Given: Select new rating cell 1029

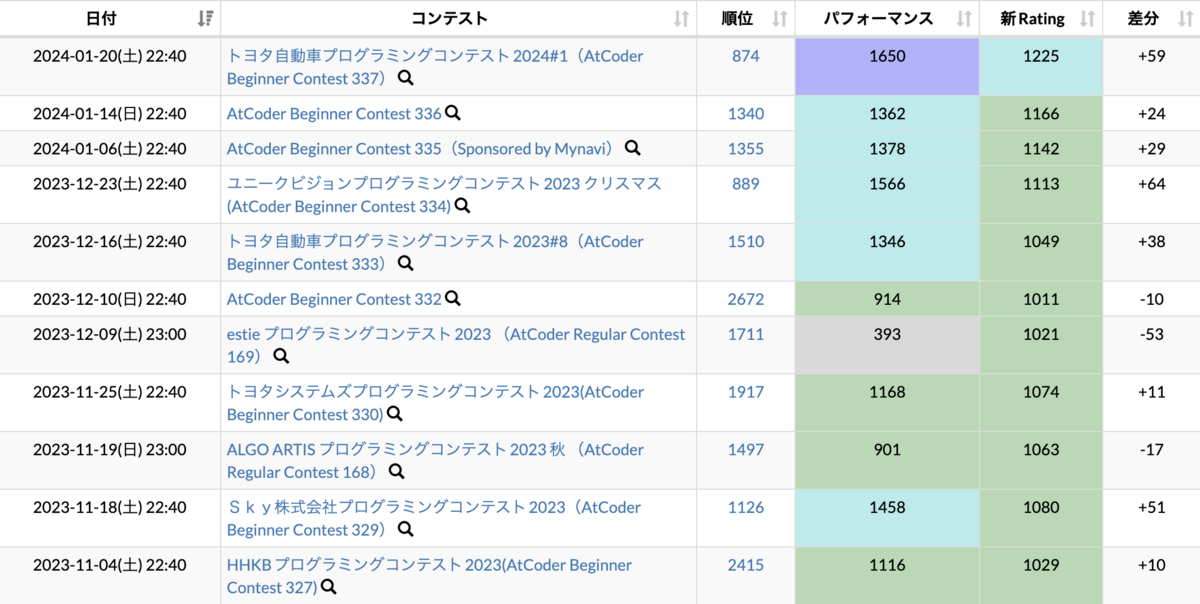Looking at the screenshot, I should pyautogui.click(x=1041, y=576).
